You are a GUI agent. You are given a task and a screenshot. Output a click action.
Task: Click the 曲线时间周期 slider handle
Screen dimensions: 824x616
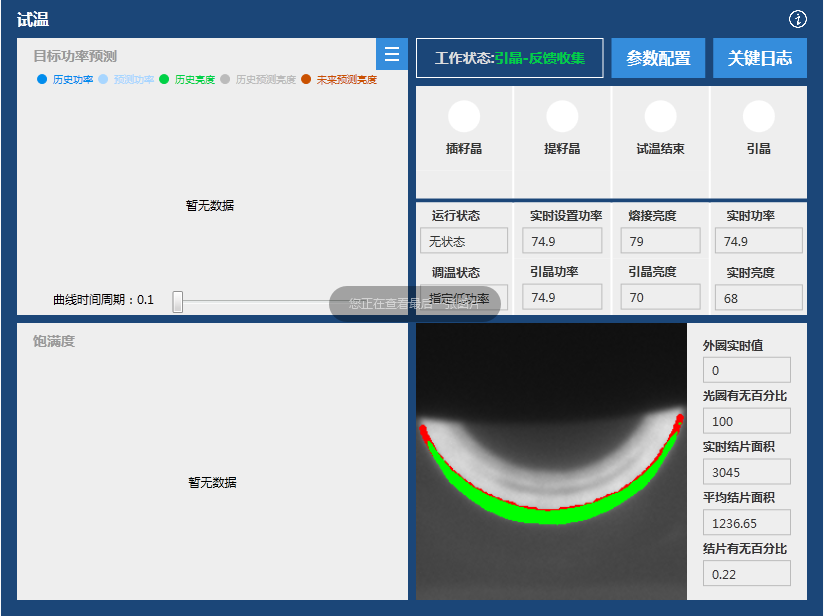pyautogui.click(x=178, y=301)
